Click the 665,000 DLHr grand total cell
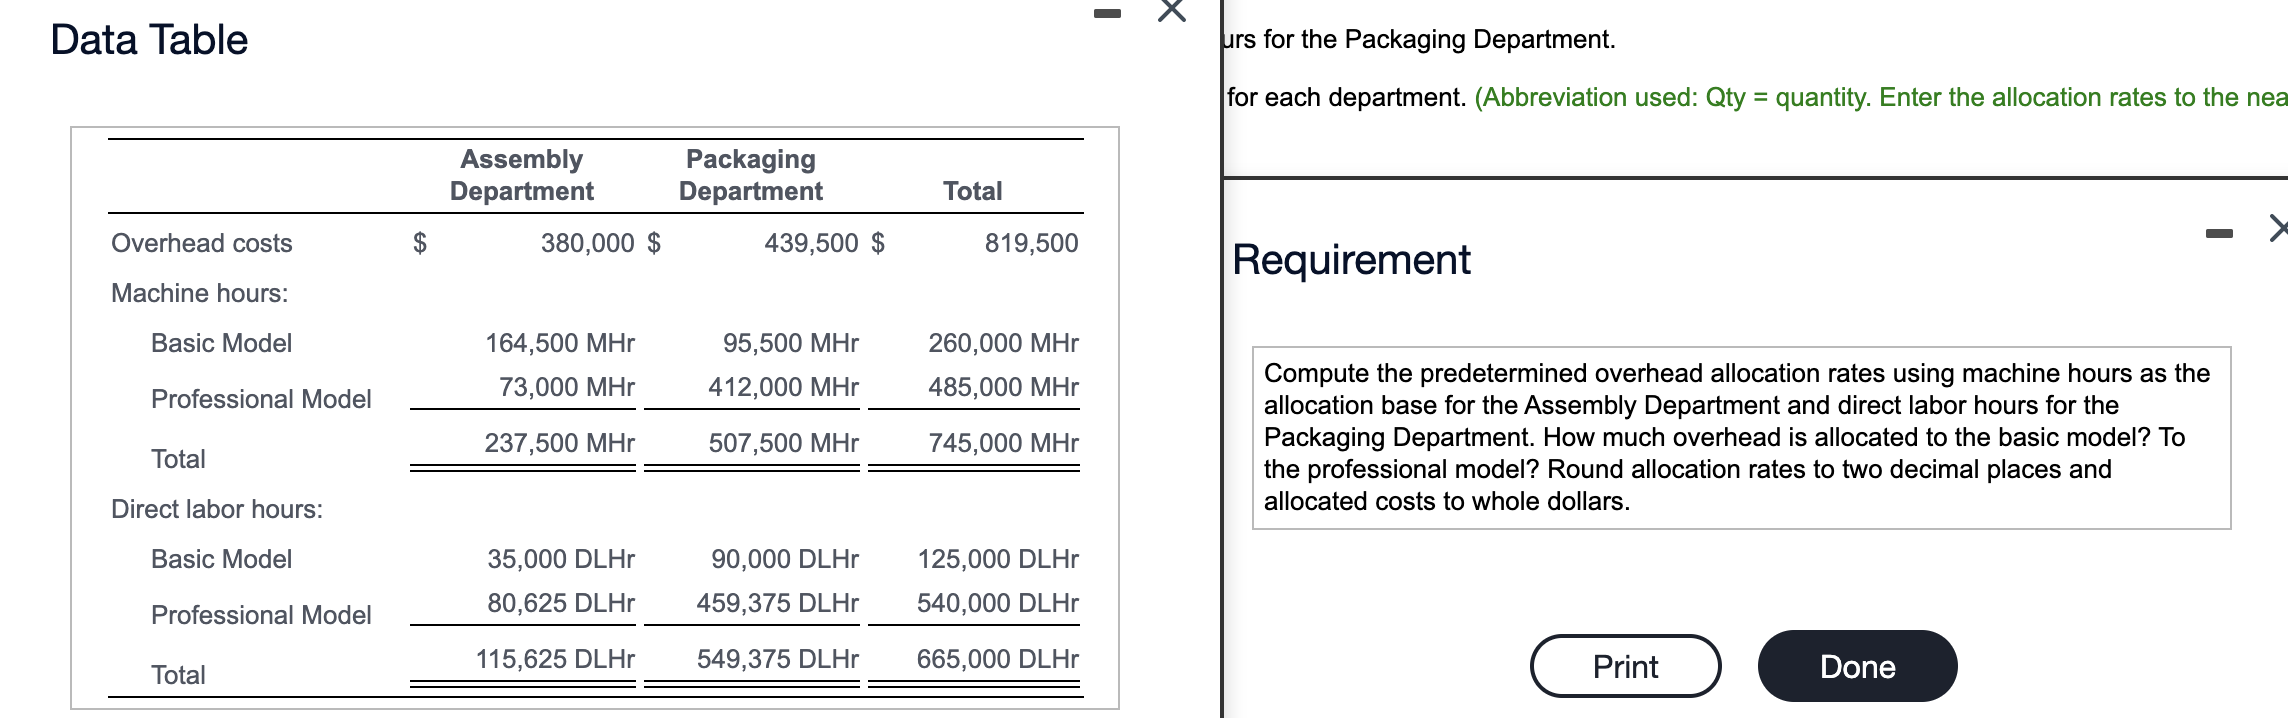 [x=997, y=659]
